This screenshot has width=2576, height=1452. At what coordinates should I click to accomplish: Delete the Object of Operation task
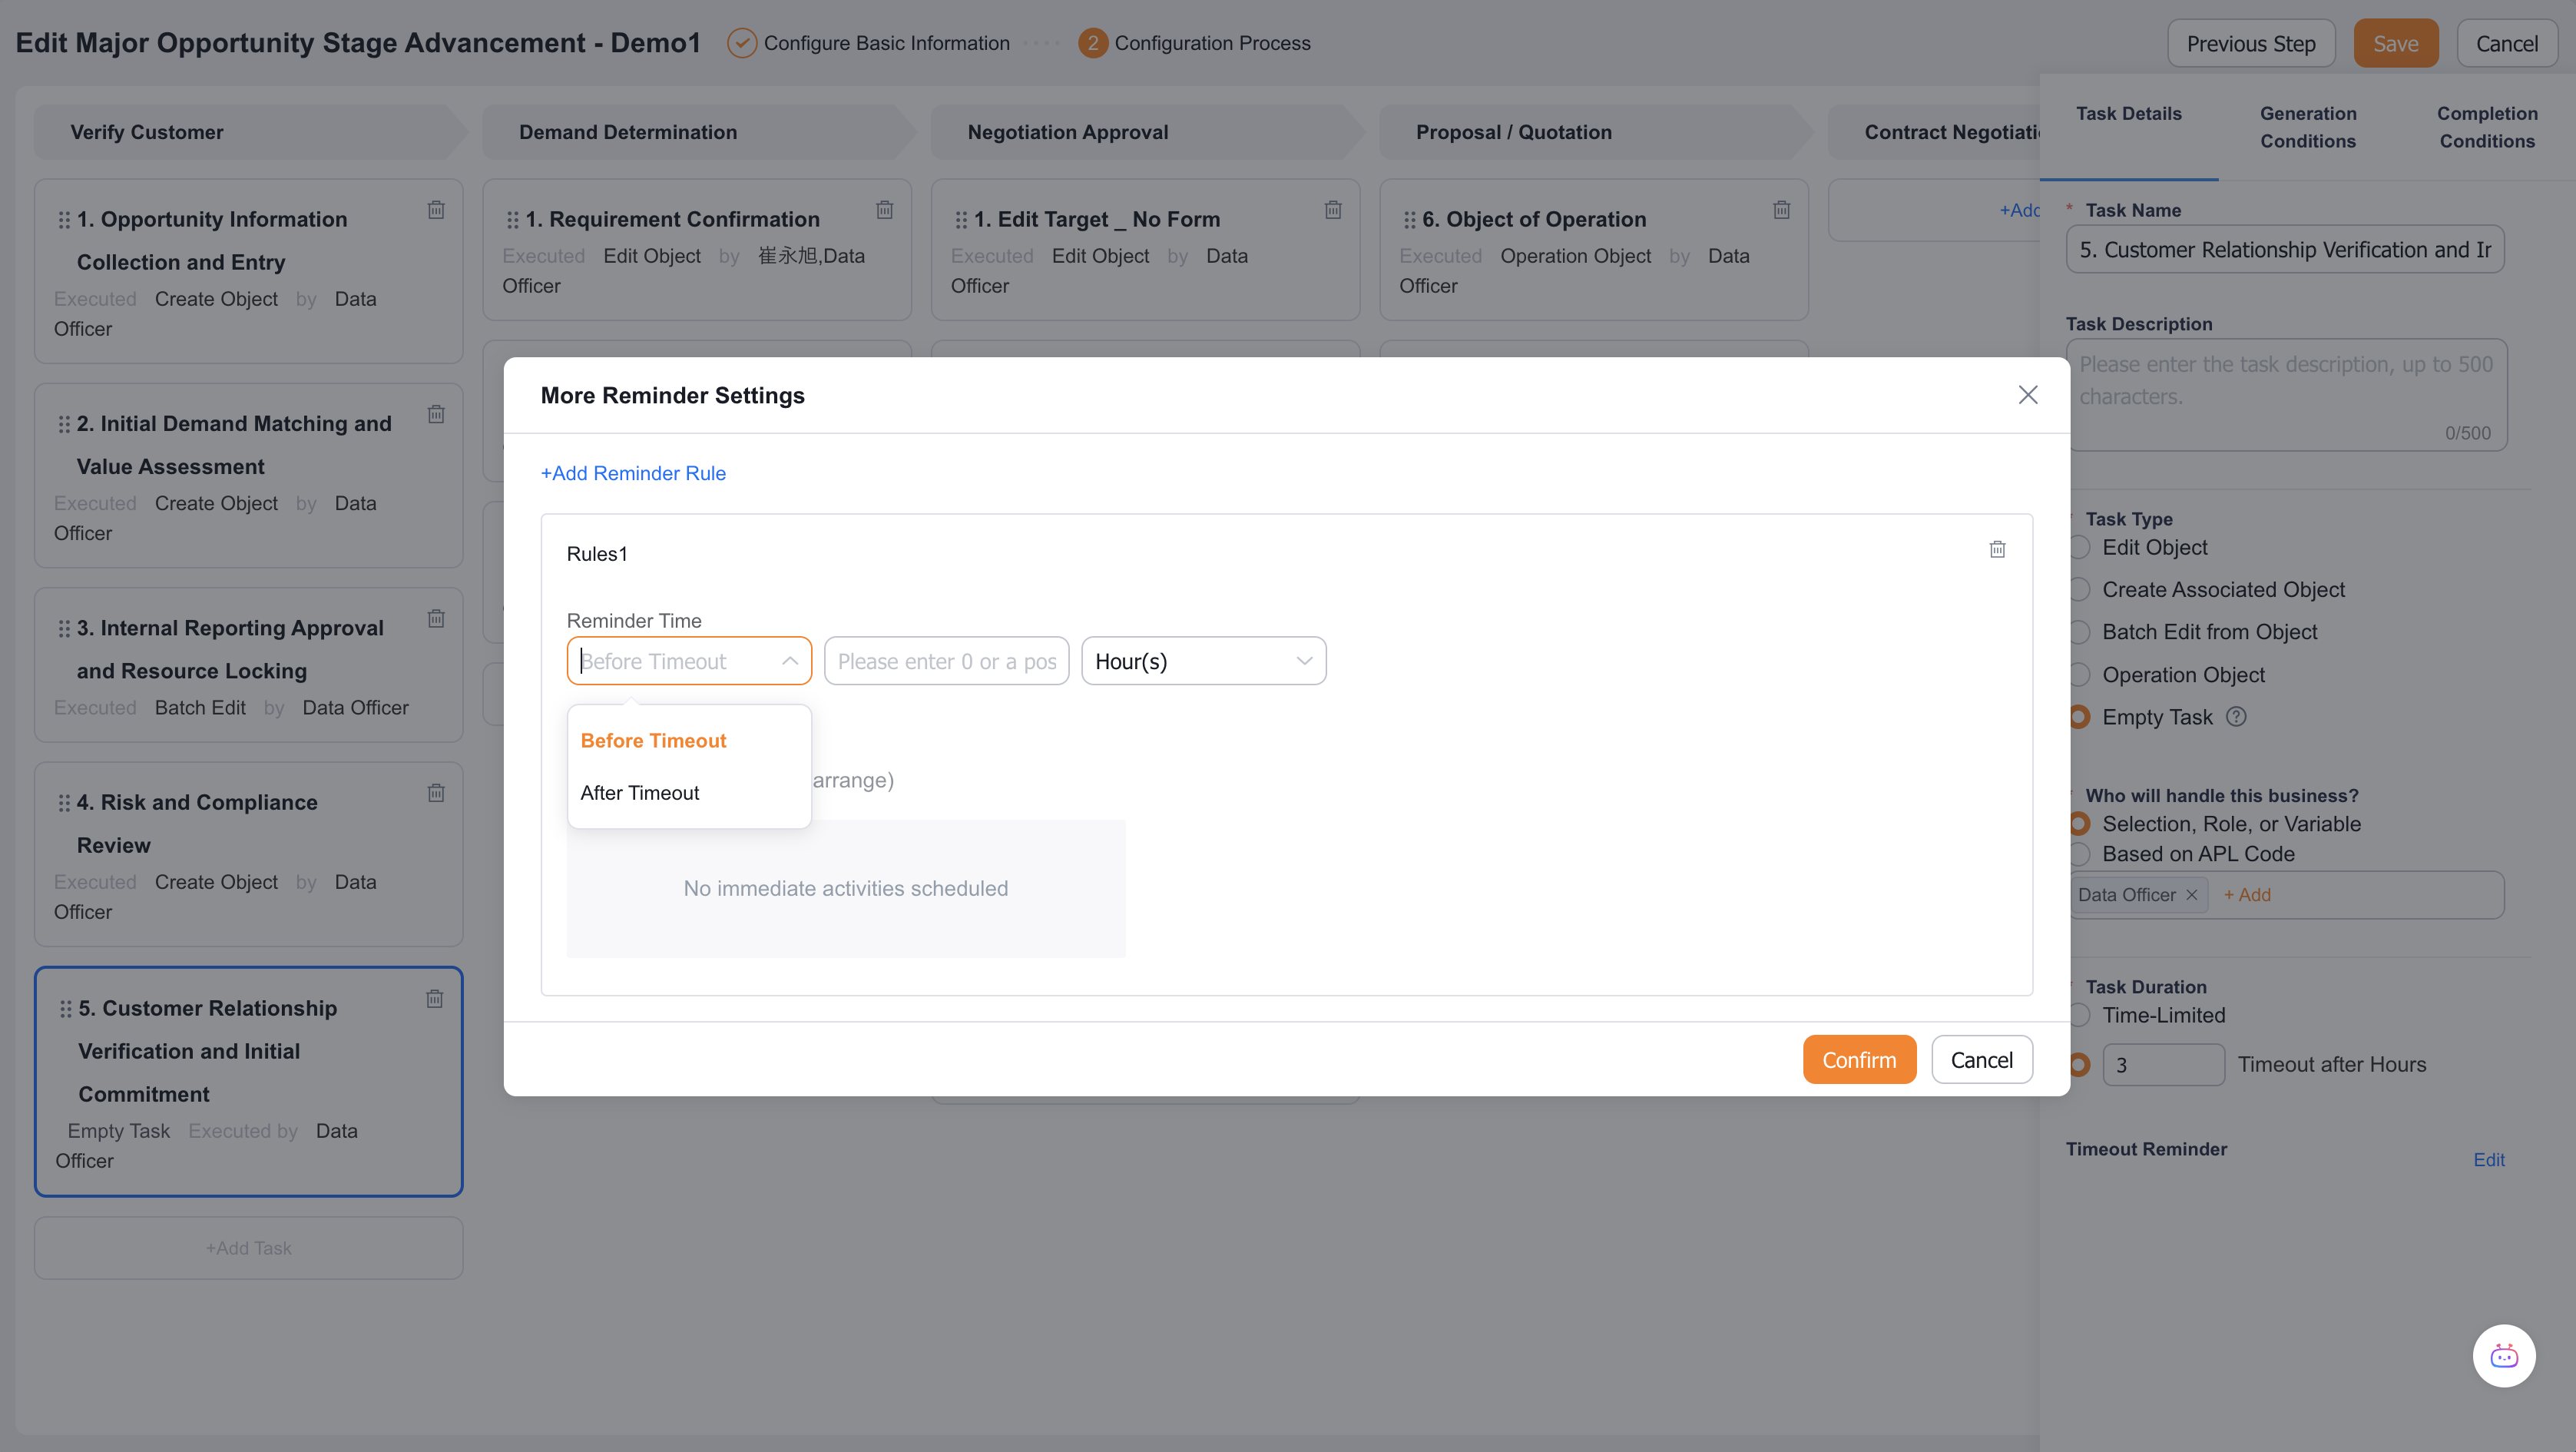[x=1782, y=210]
